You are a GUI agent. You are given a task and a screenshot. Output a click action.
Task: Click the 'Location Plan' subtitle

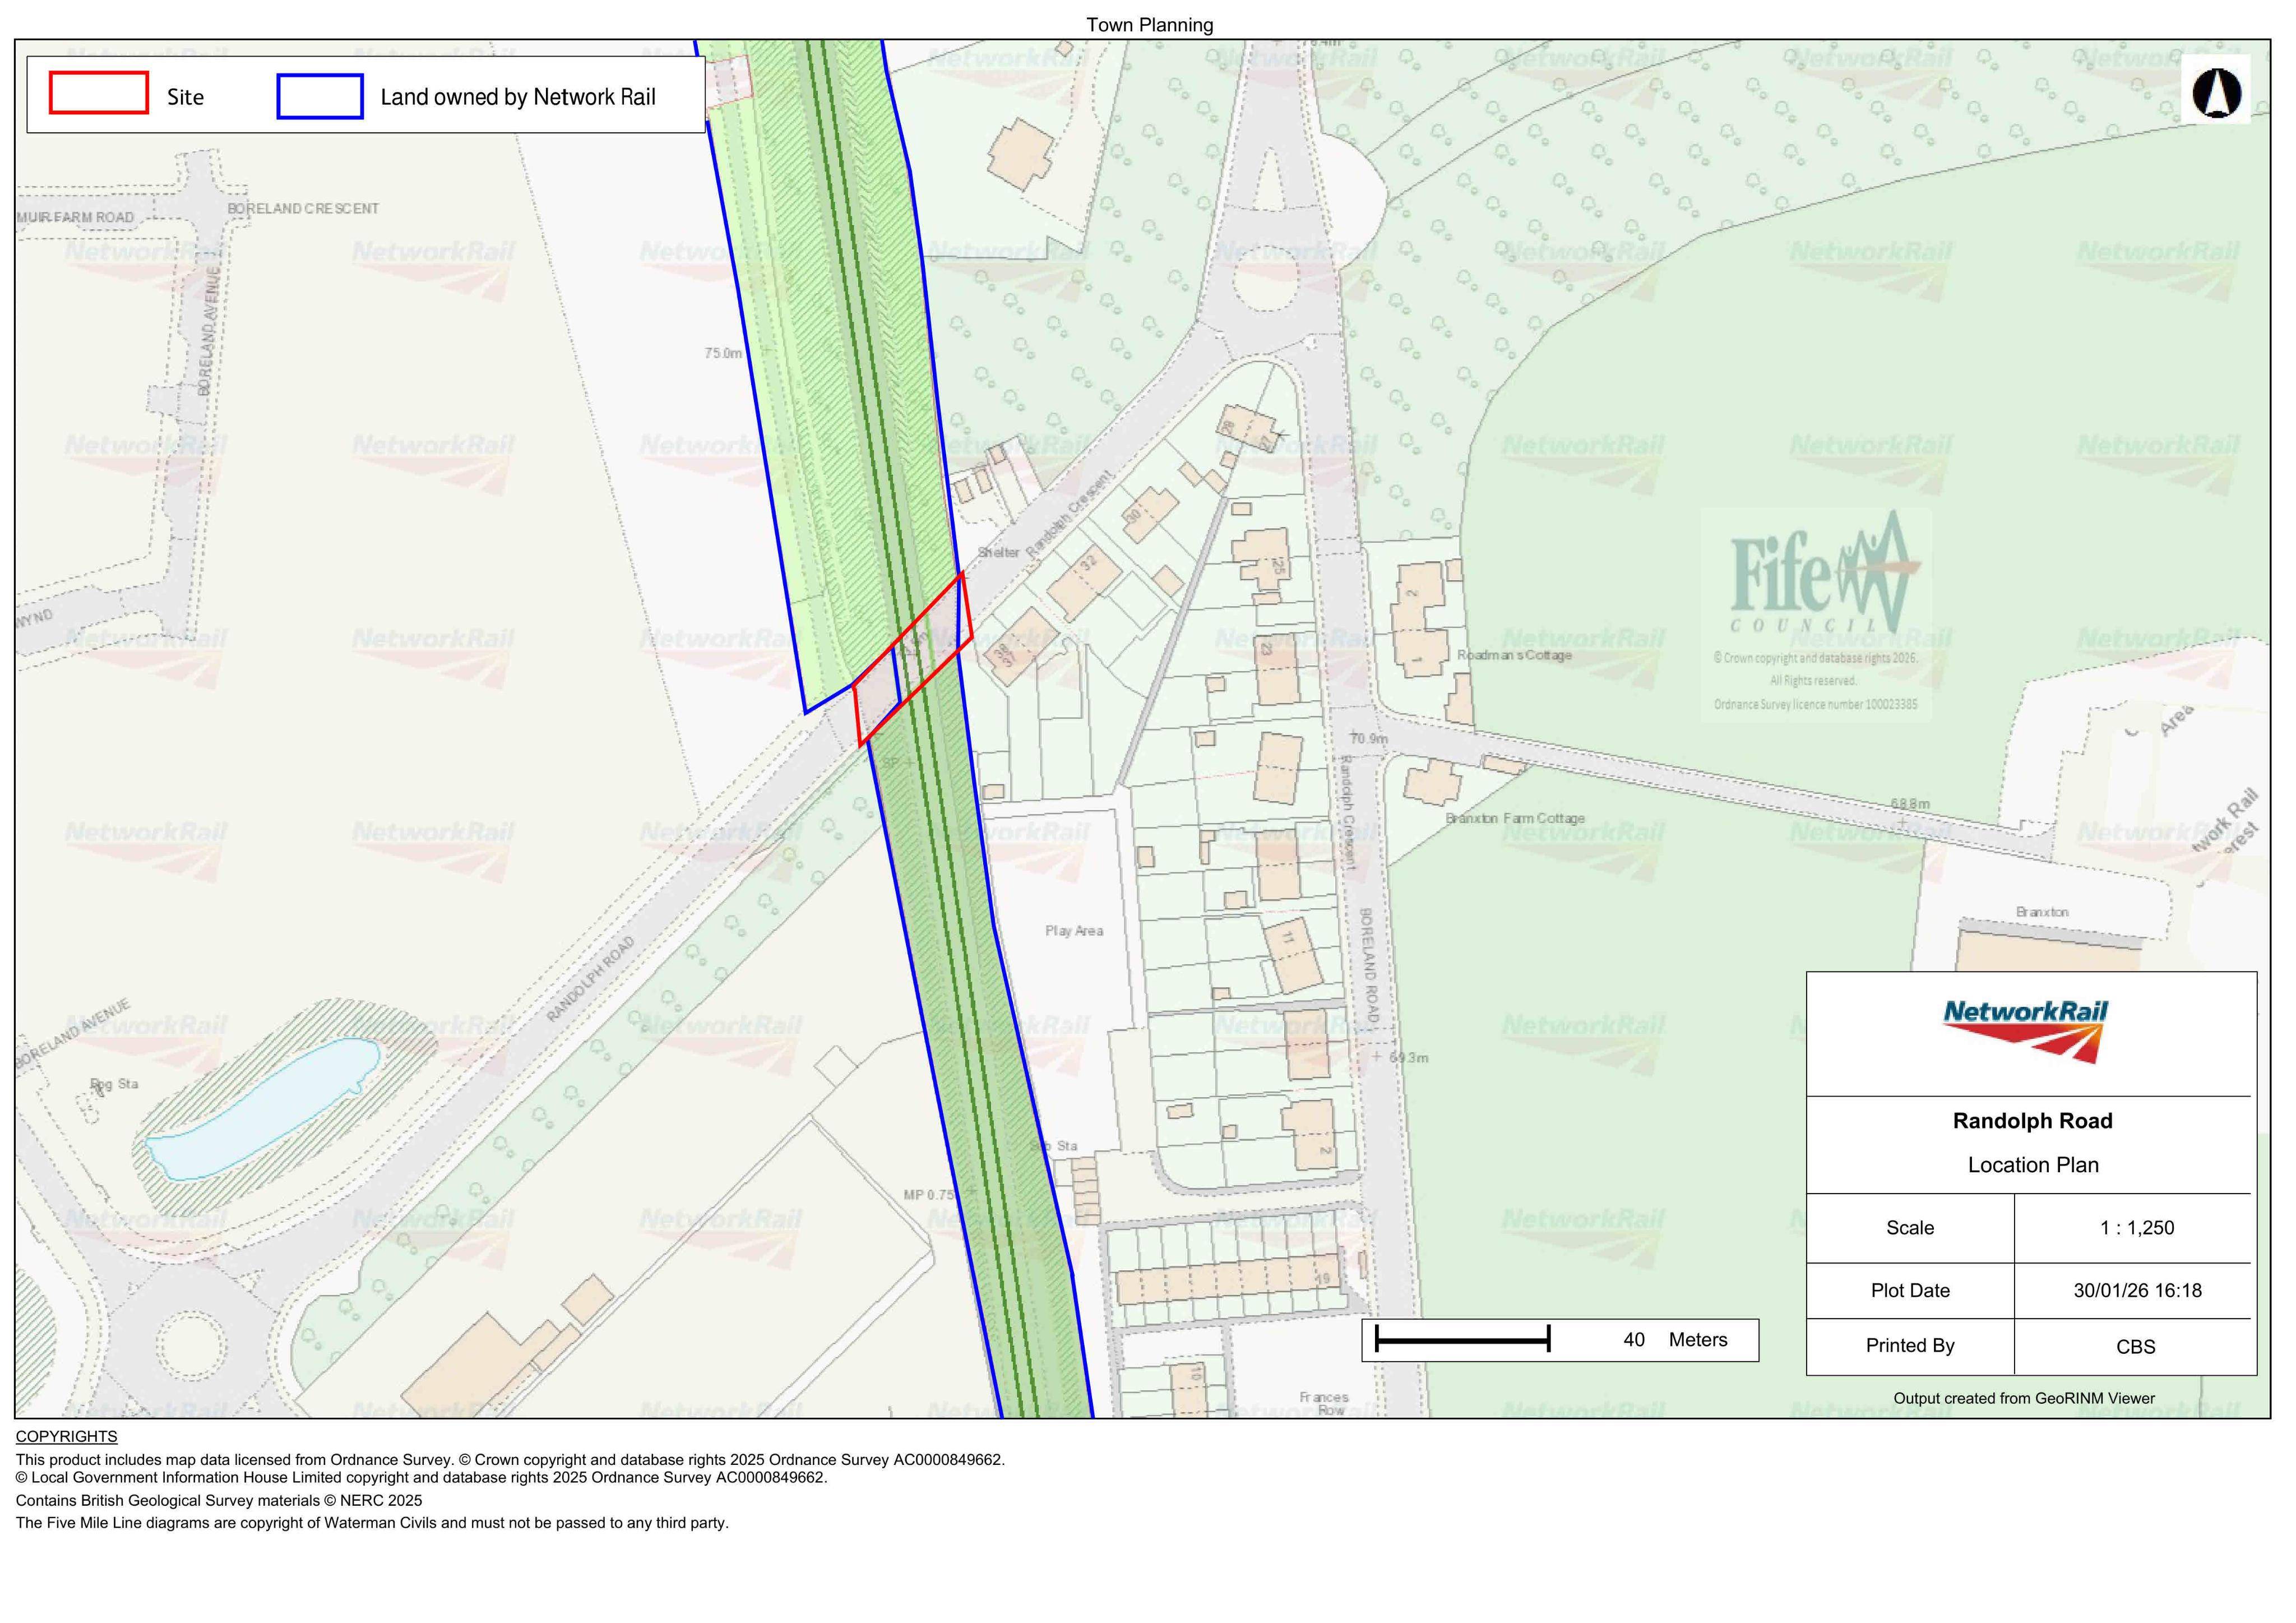pyautogui.click(x=2033, y=1165)
